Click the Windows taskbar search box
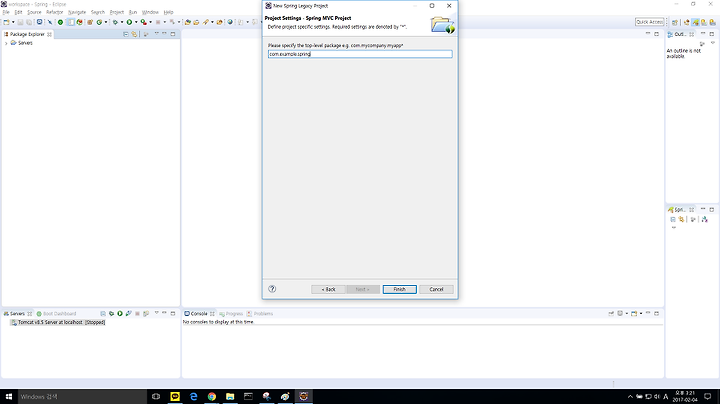The height and width of the screenshot is (404, 720). click(82, 397)
